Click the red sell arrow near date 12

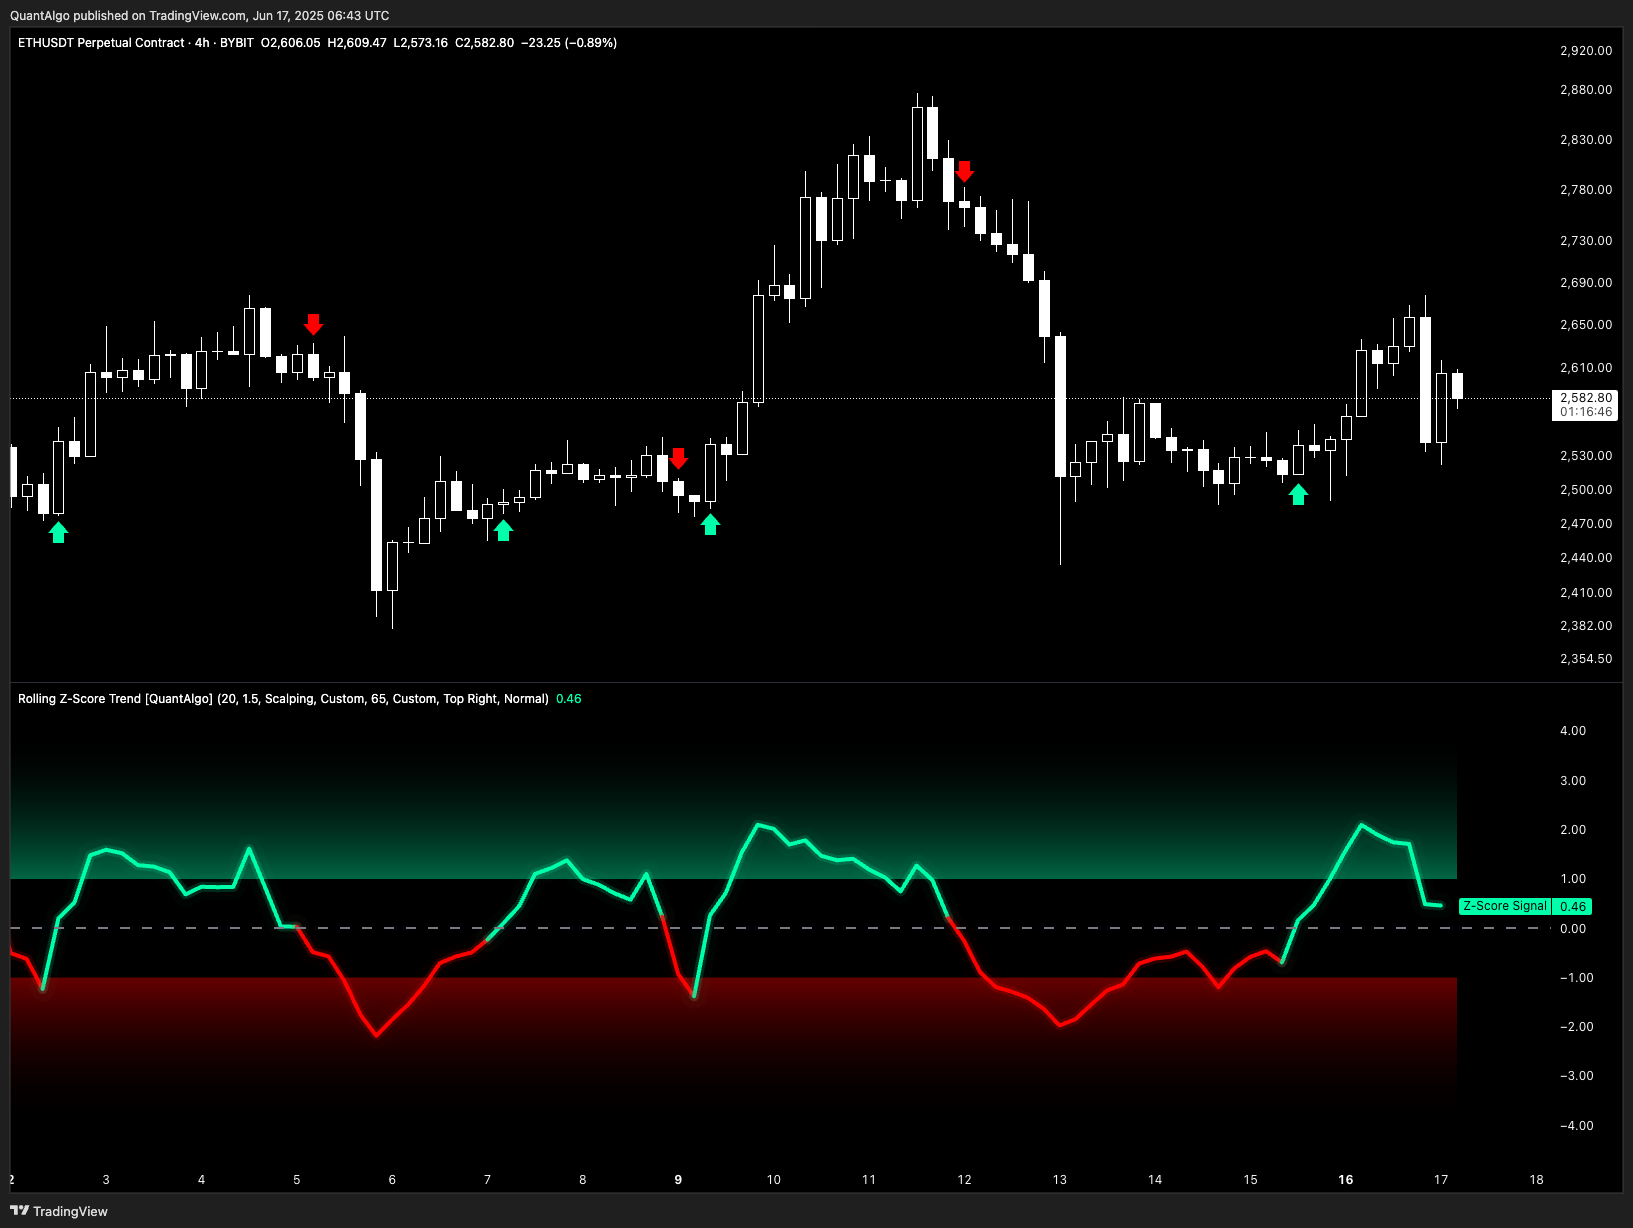coord(964,171)
